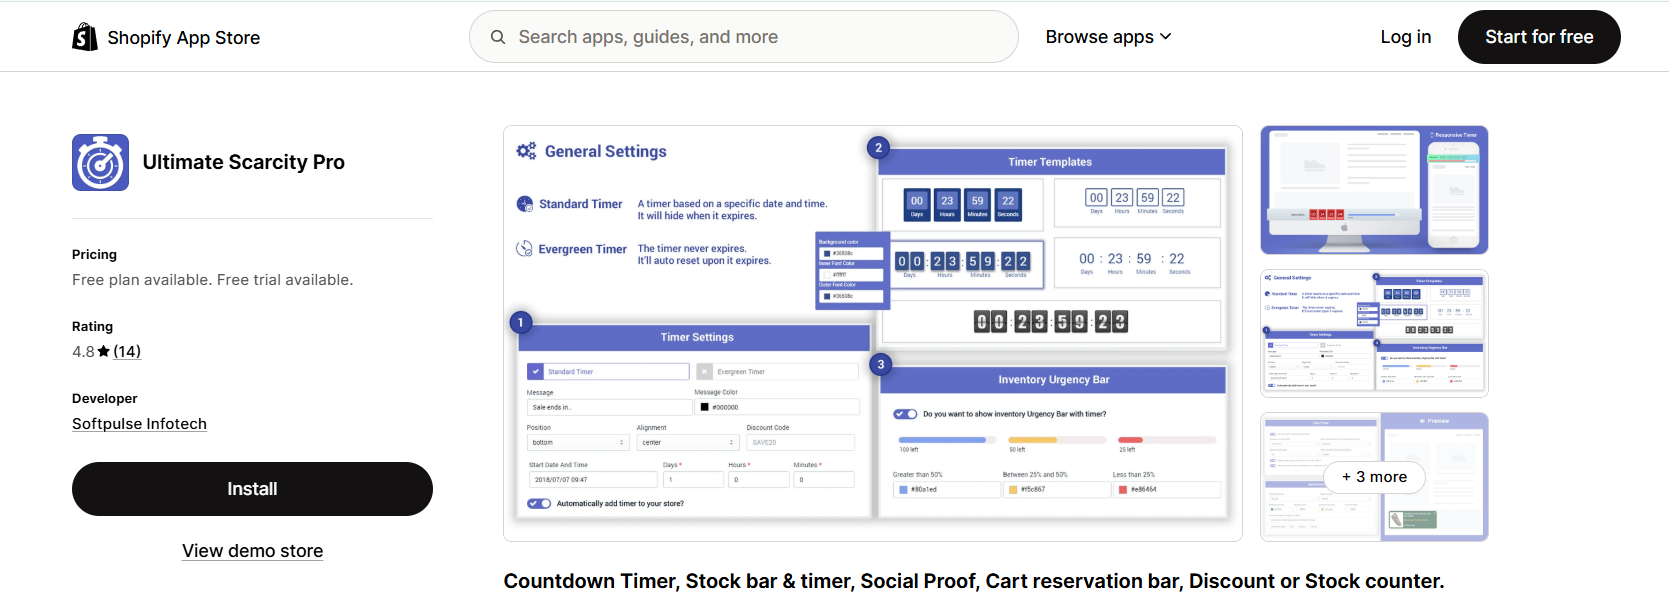Open the (14) reviews link
This screenshot has height=600, width=1669.
[x=127, y=352]
